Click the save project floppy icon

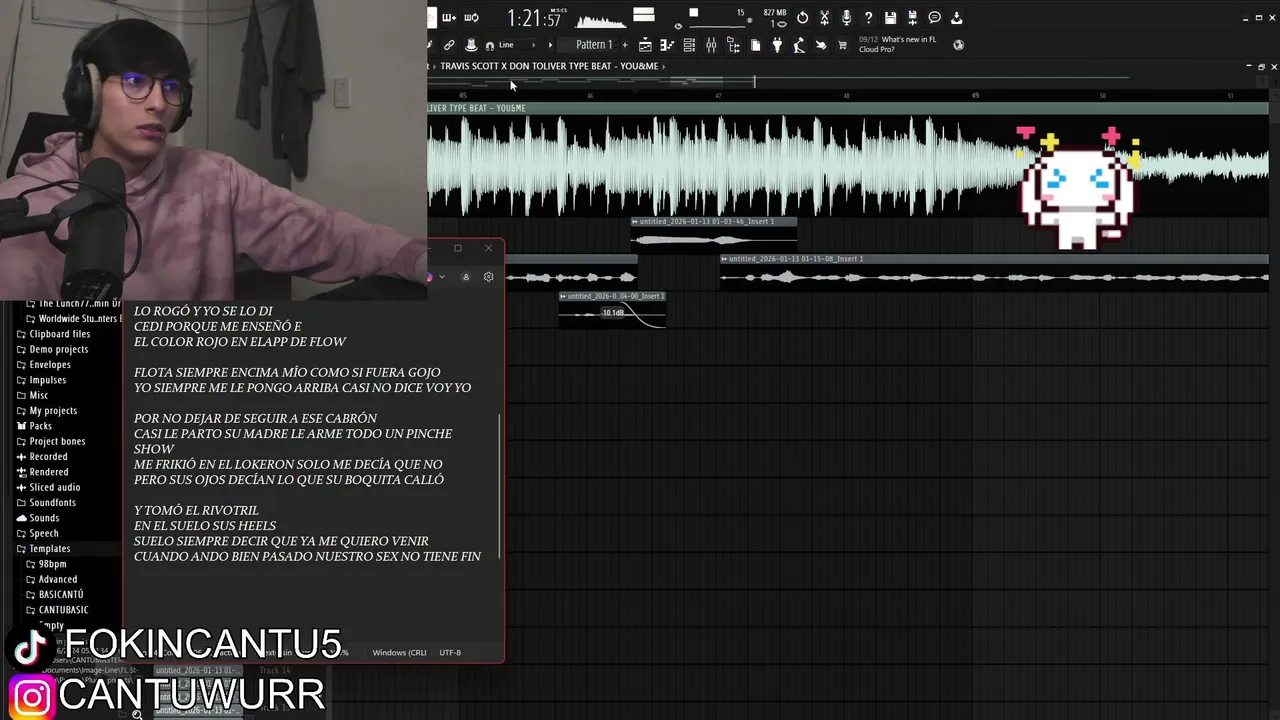[890, 18]
